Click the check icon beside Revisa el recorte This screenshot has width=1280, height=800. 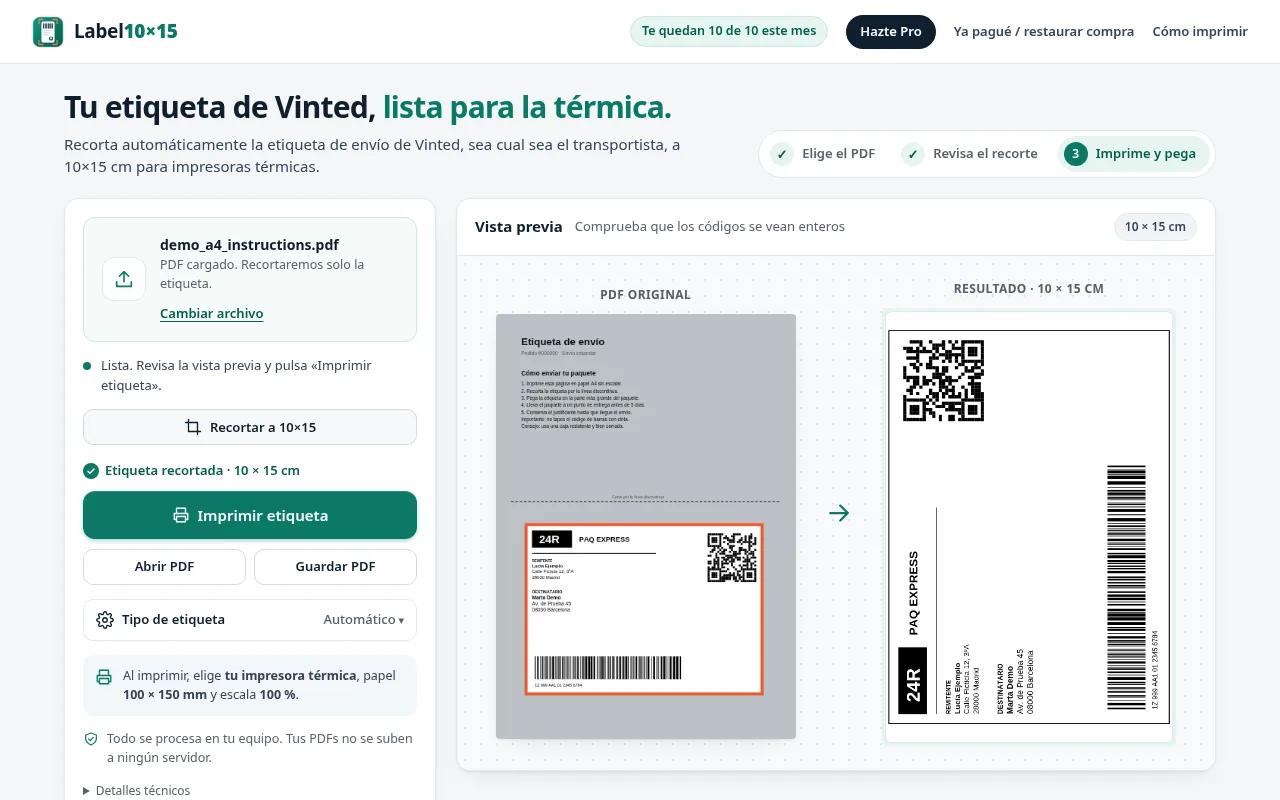pos(912,154)
